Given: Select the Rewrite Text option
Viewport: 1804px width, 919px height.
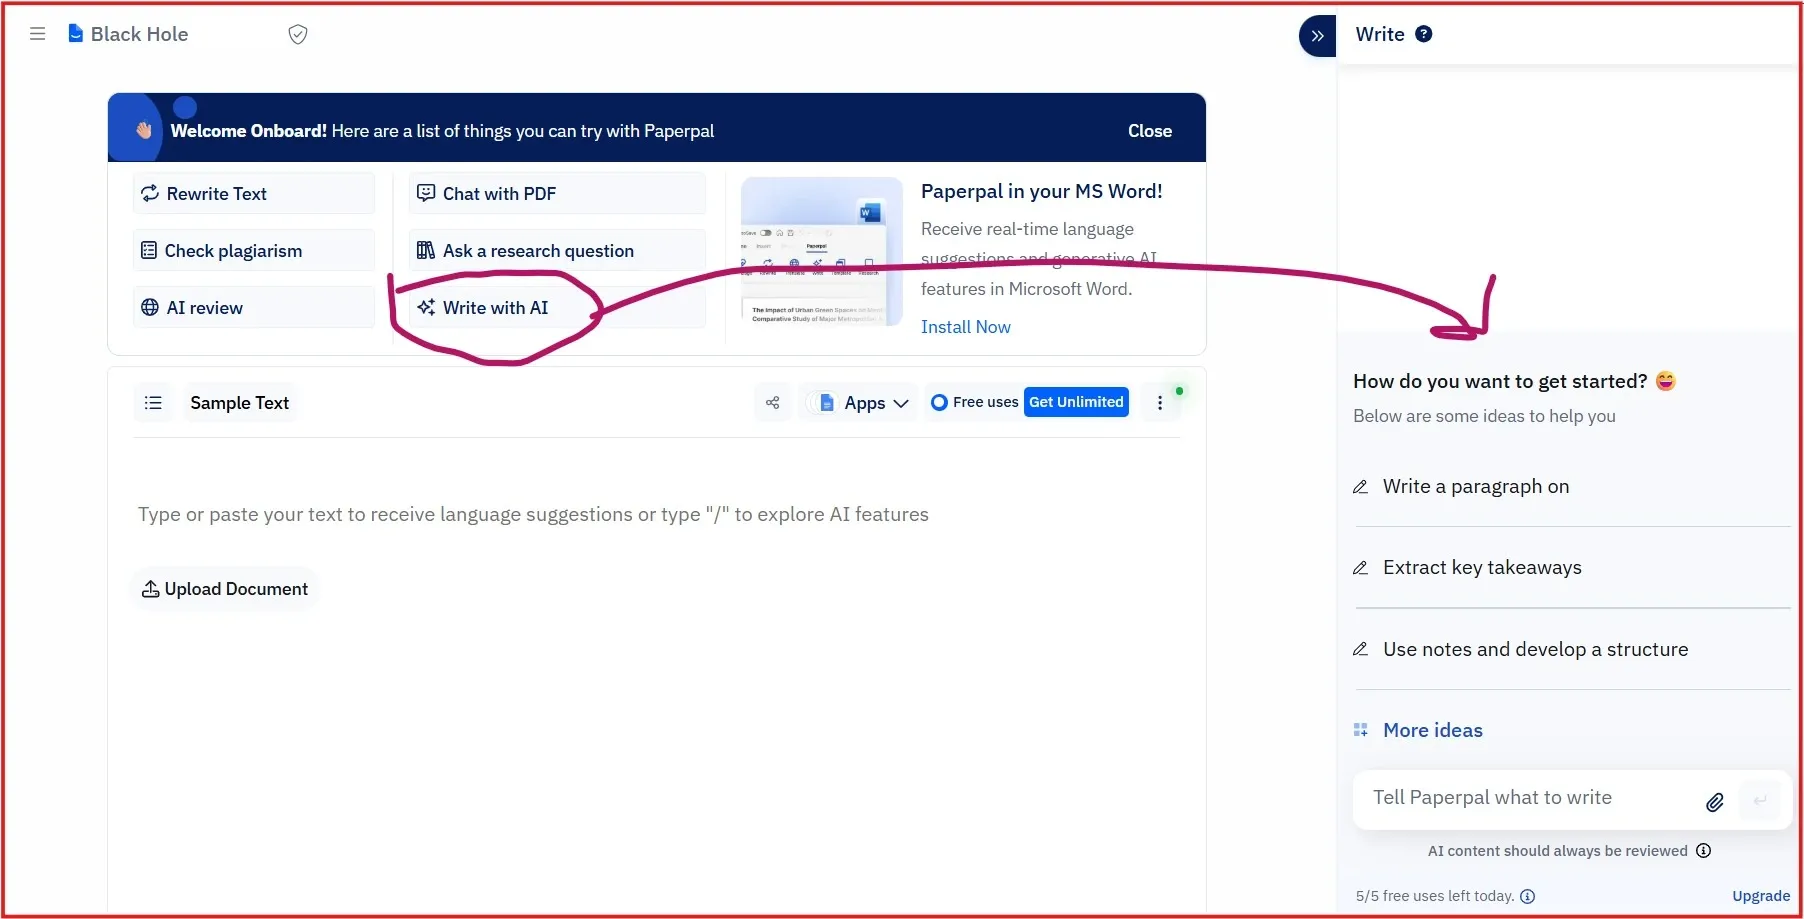Looking at the screenshot, I should coord(254,193).
